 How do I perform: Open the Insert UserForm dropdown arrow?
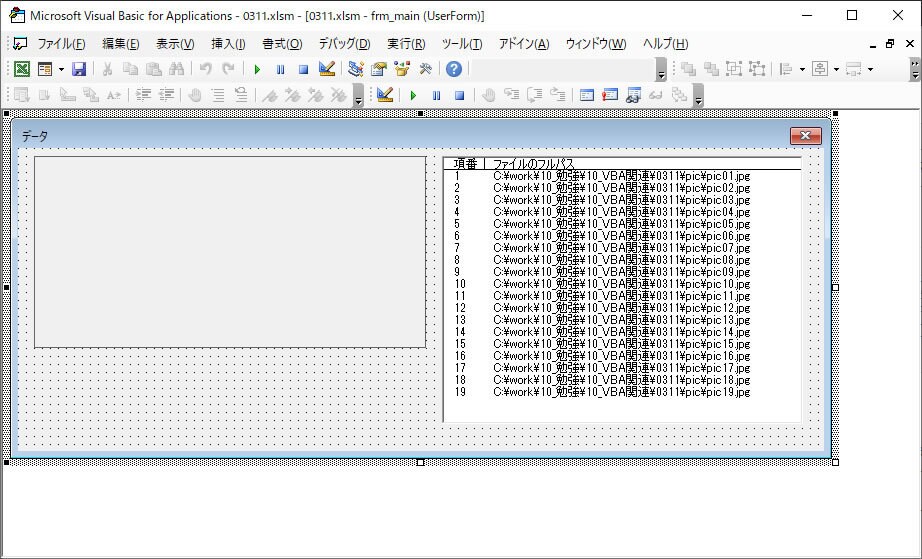click(61, 69)
